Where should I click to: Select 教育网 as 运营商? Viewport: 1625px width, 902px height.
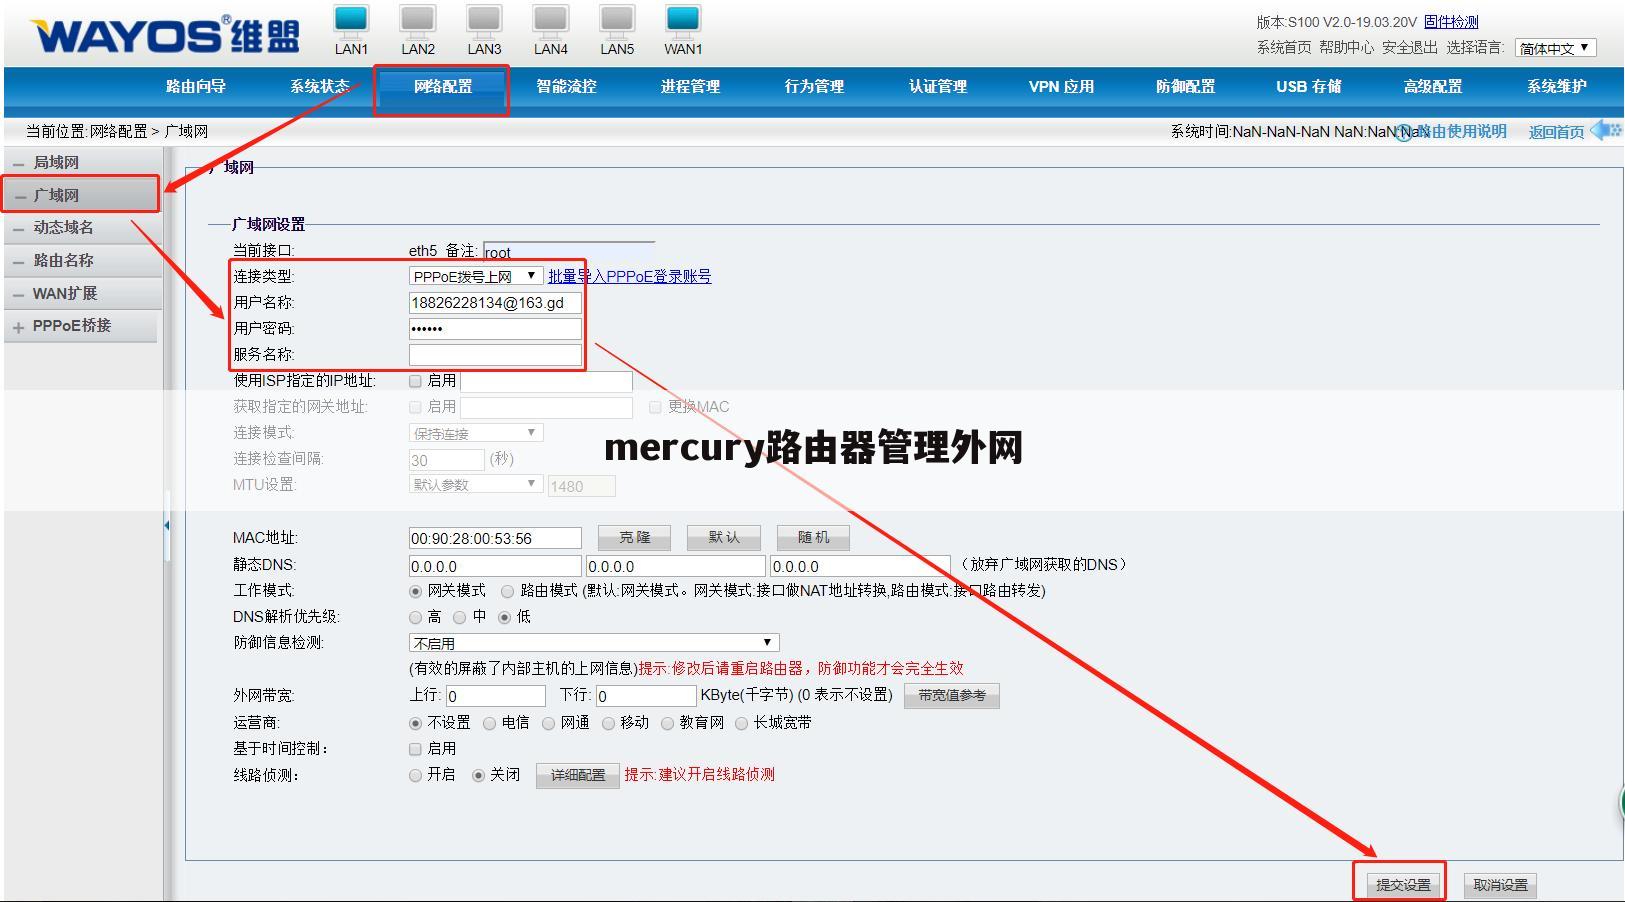click(x=667, y=723)
